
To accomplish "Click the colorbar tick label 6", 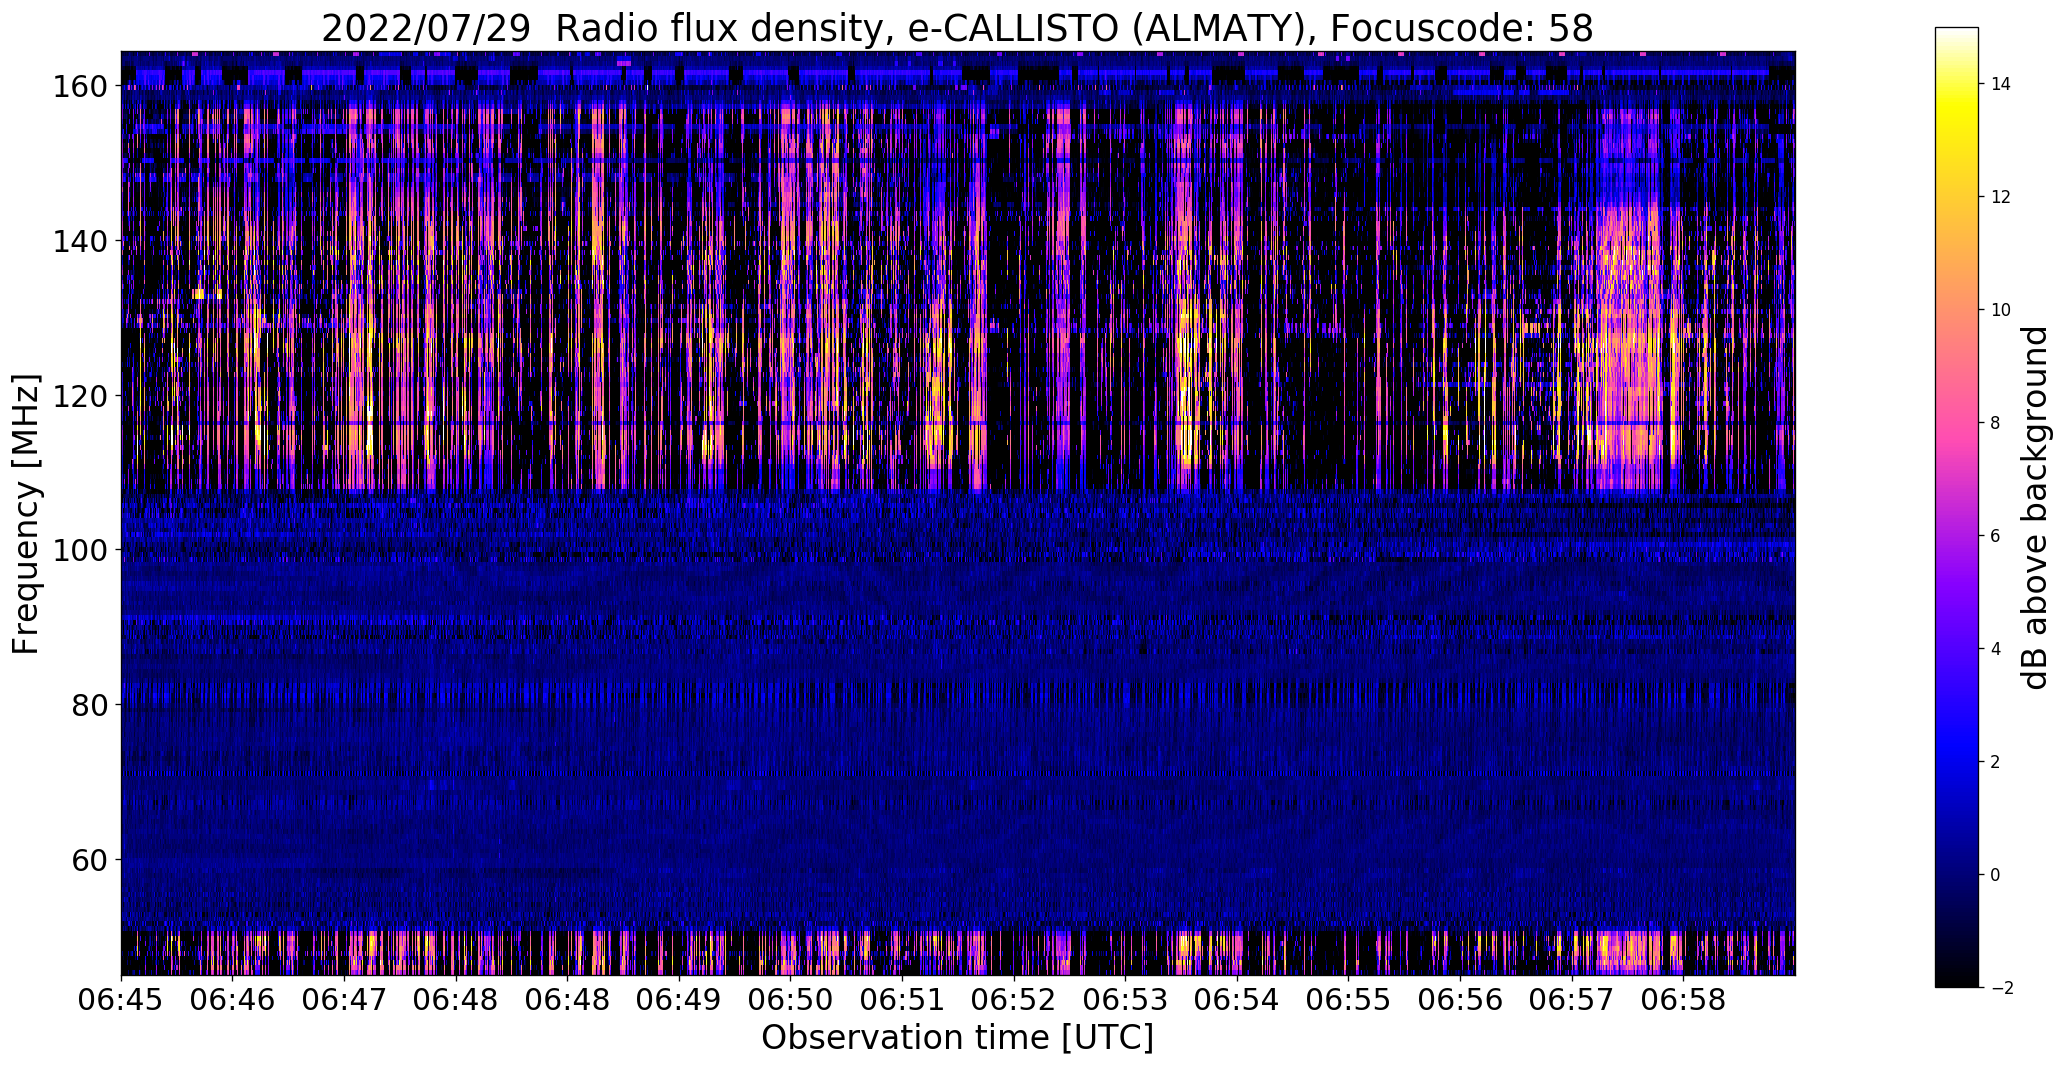I will tap(1996, 536).
